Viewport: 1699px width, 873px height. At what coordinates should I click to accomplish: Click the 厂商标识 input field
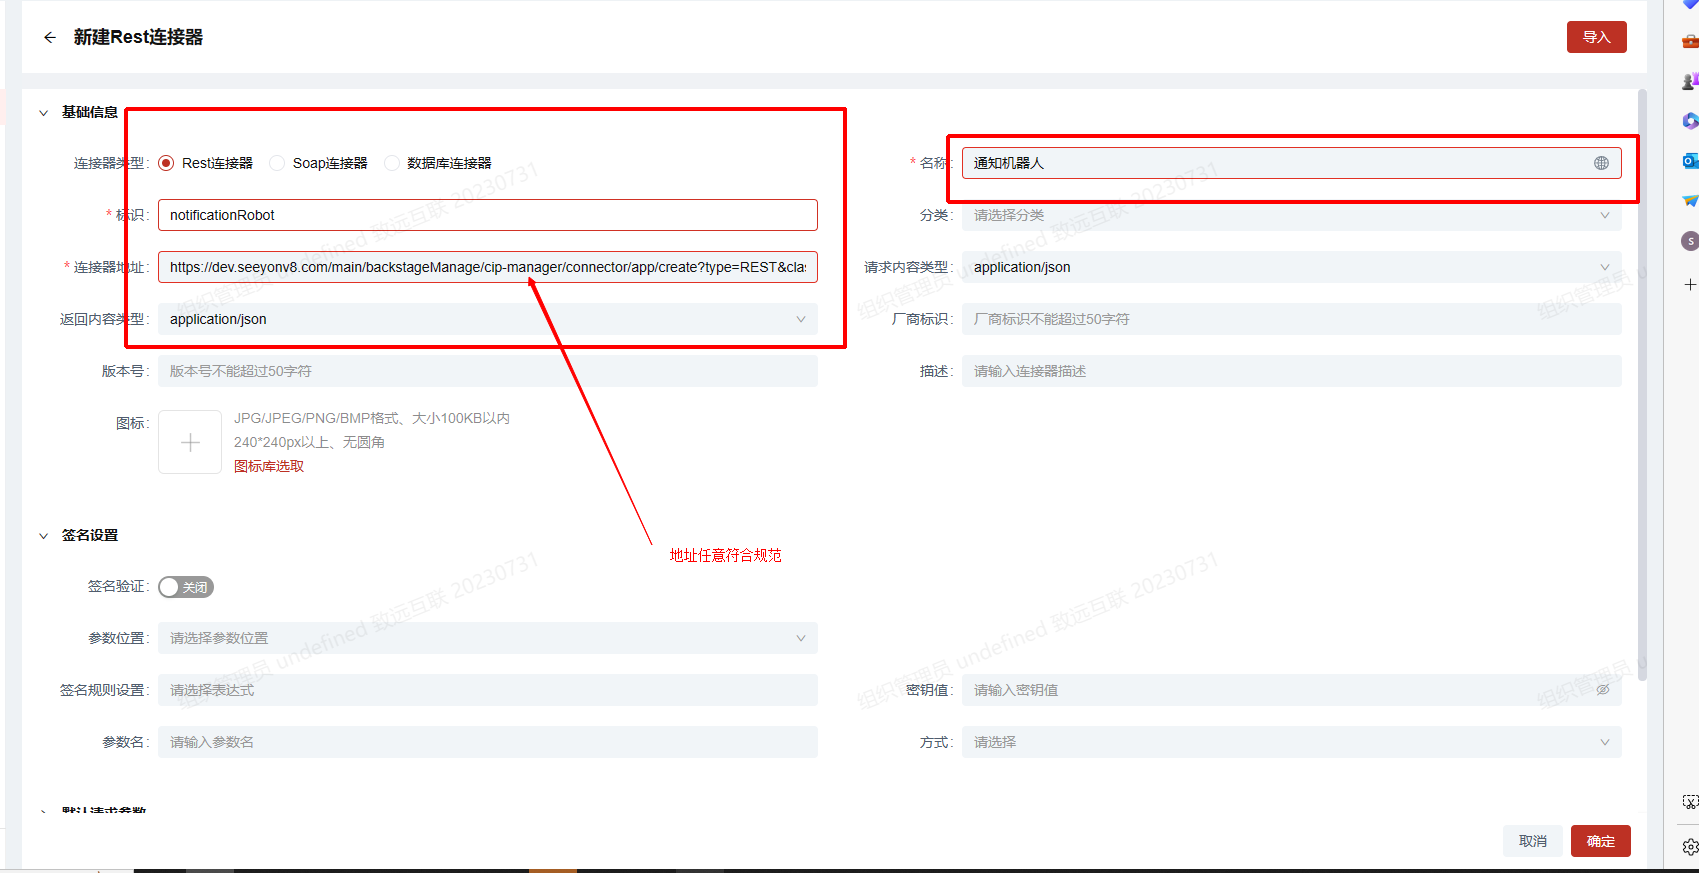1292,319
